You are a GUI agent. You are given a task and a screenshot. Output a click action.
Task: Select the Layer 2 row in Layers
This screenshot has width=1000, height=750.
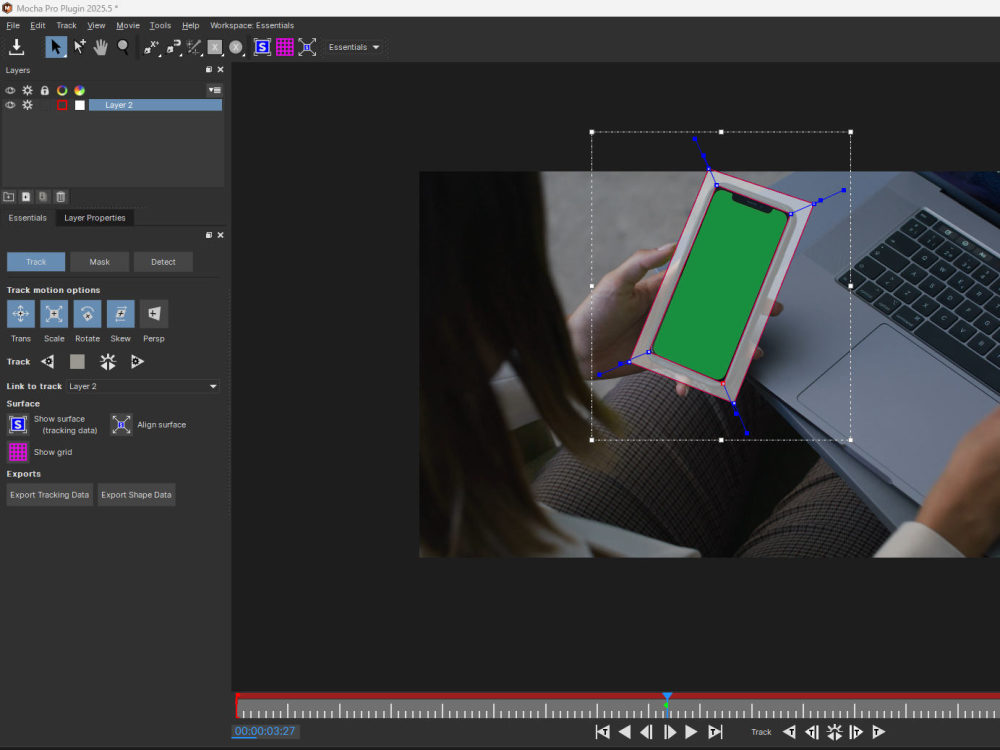point(155,105)
